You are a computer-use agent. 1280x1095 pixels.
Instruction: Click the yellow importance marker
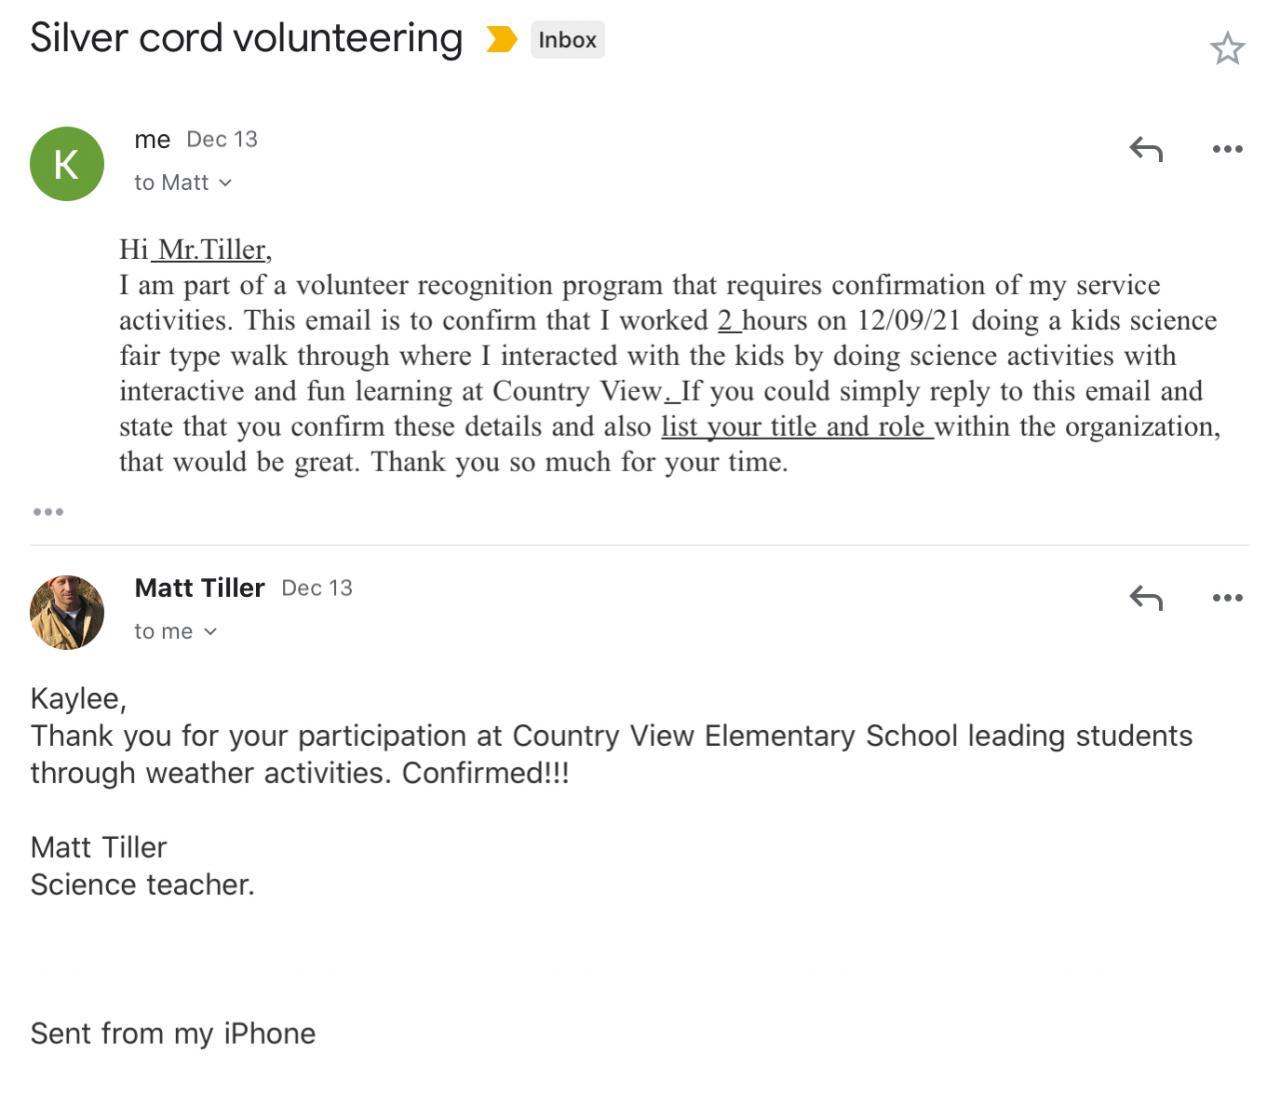pyautogui.click(x=501, y=40)
